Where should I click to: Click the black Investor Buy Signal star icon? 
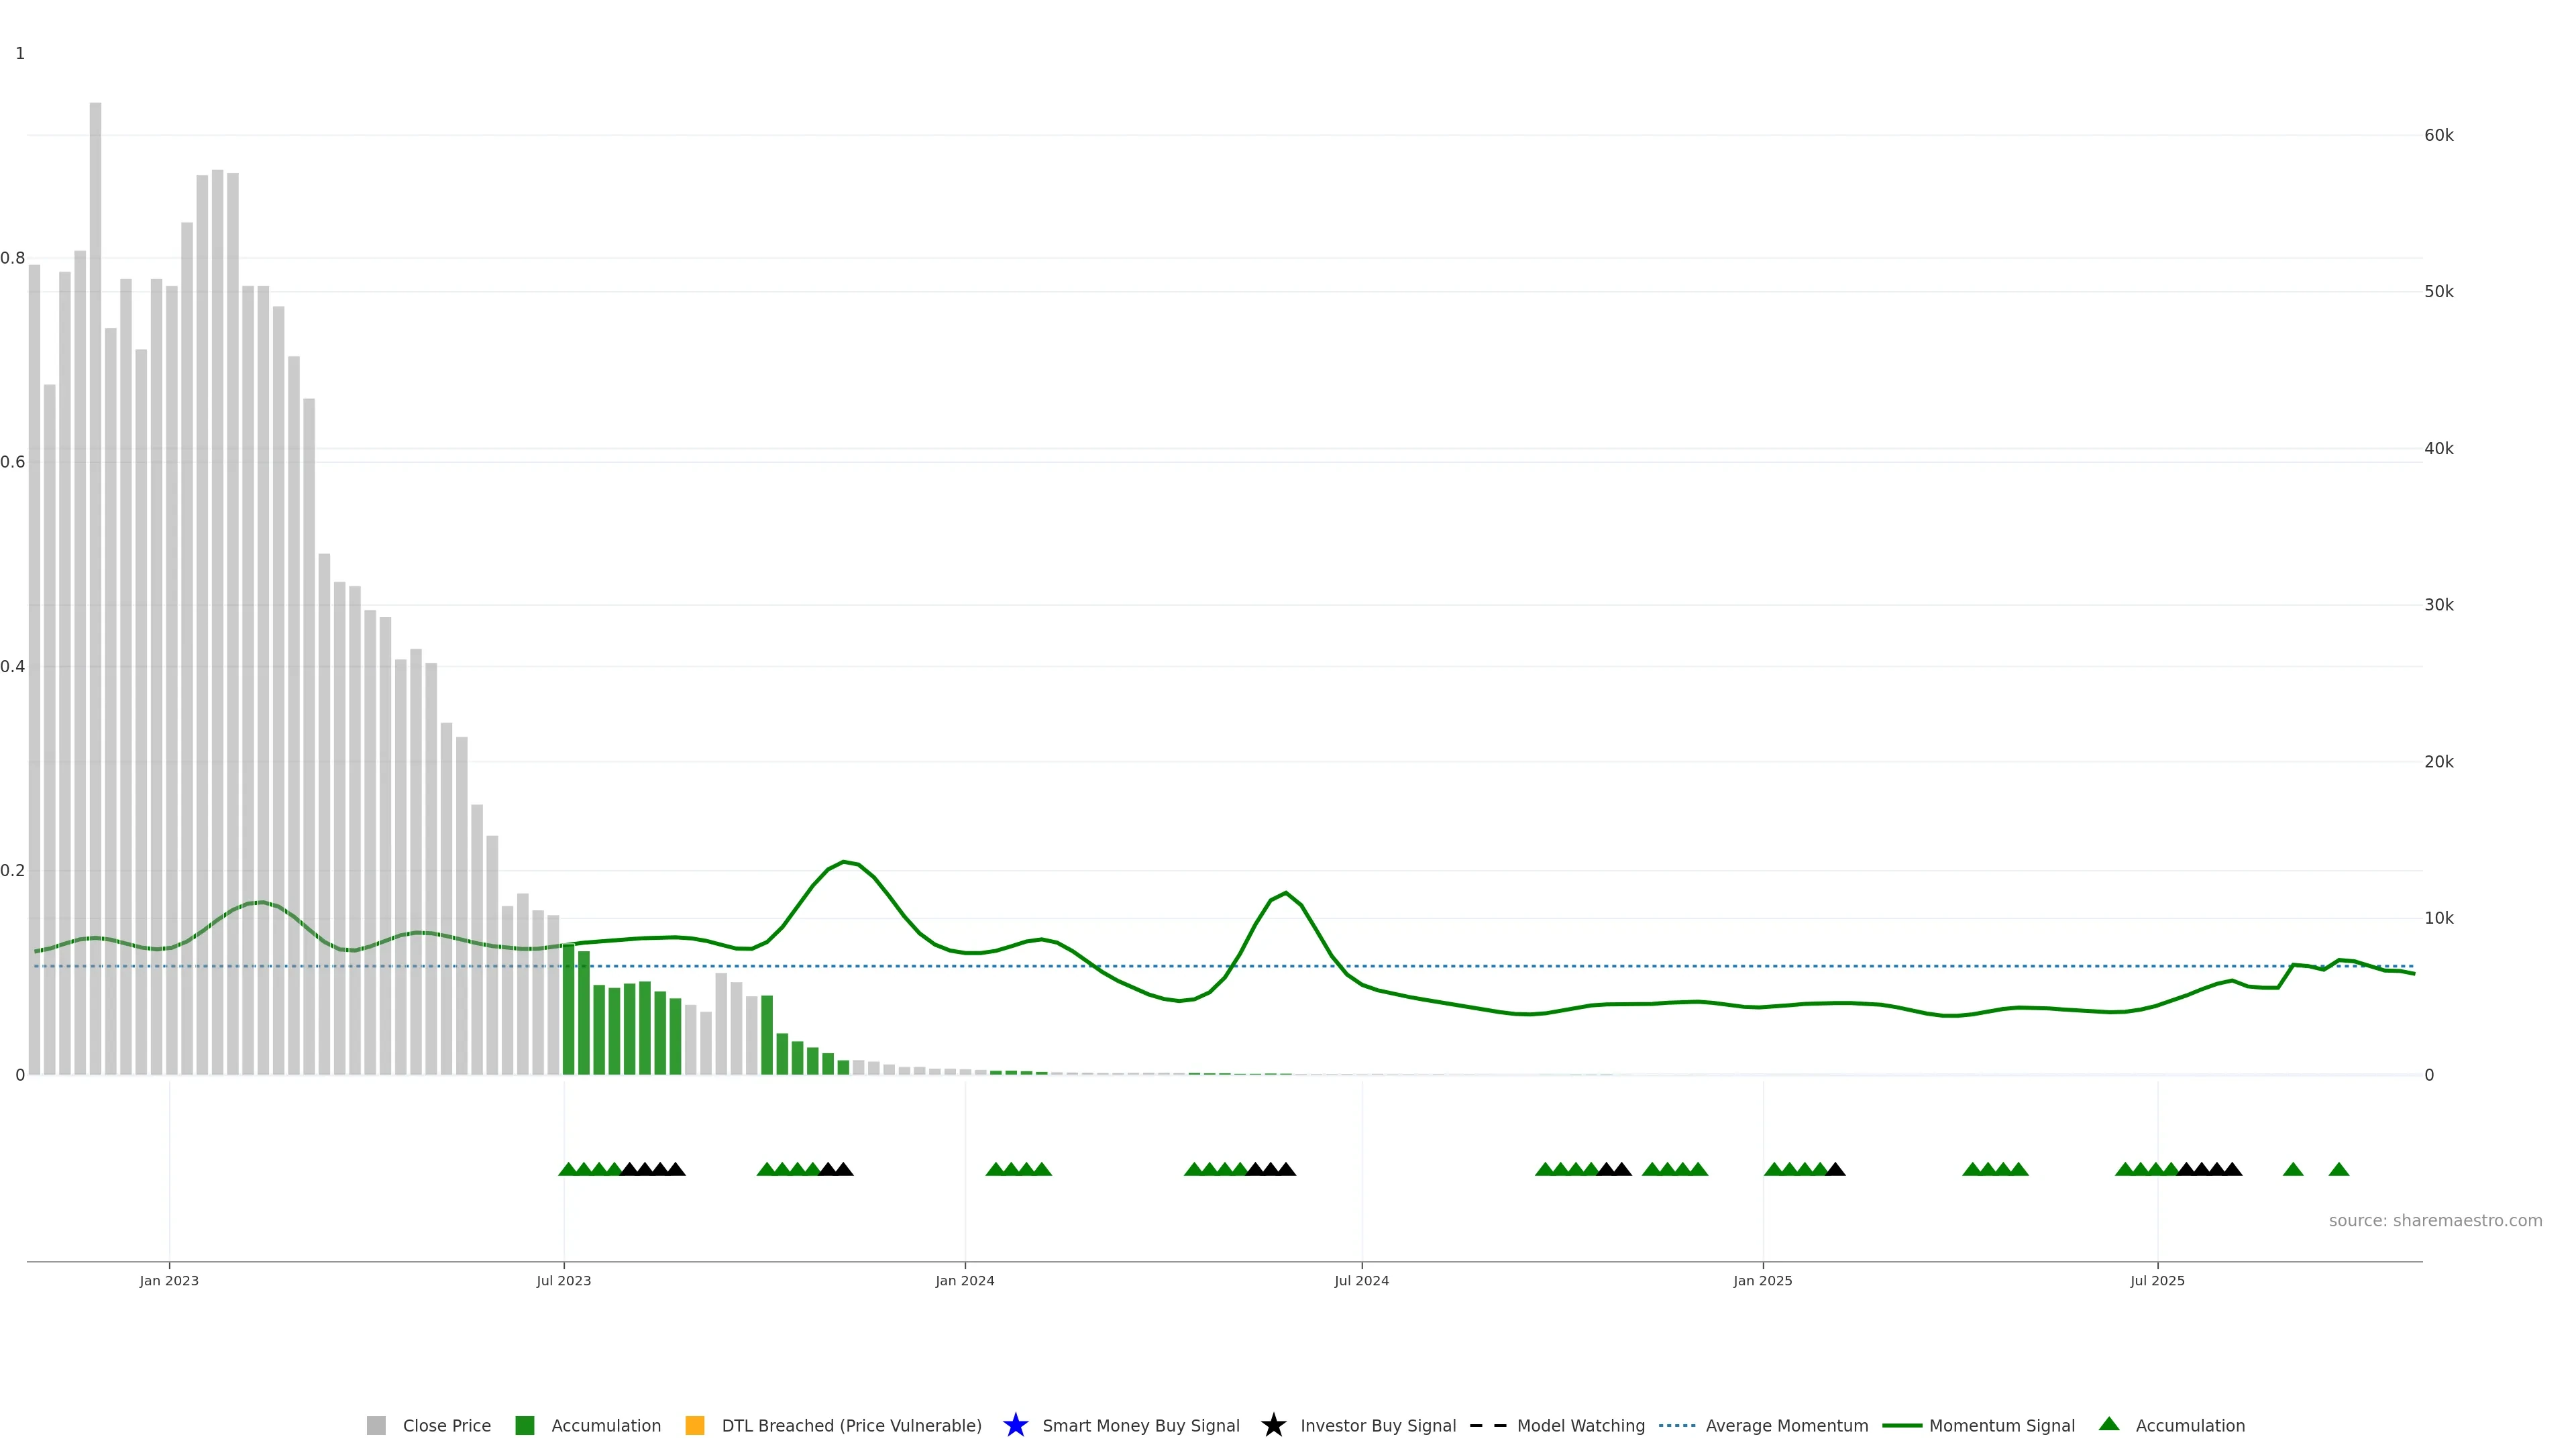coord(1273,1425)
